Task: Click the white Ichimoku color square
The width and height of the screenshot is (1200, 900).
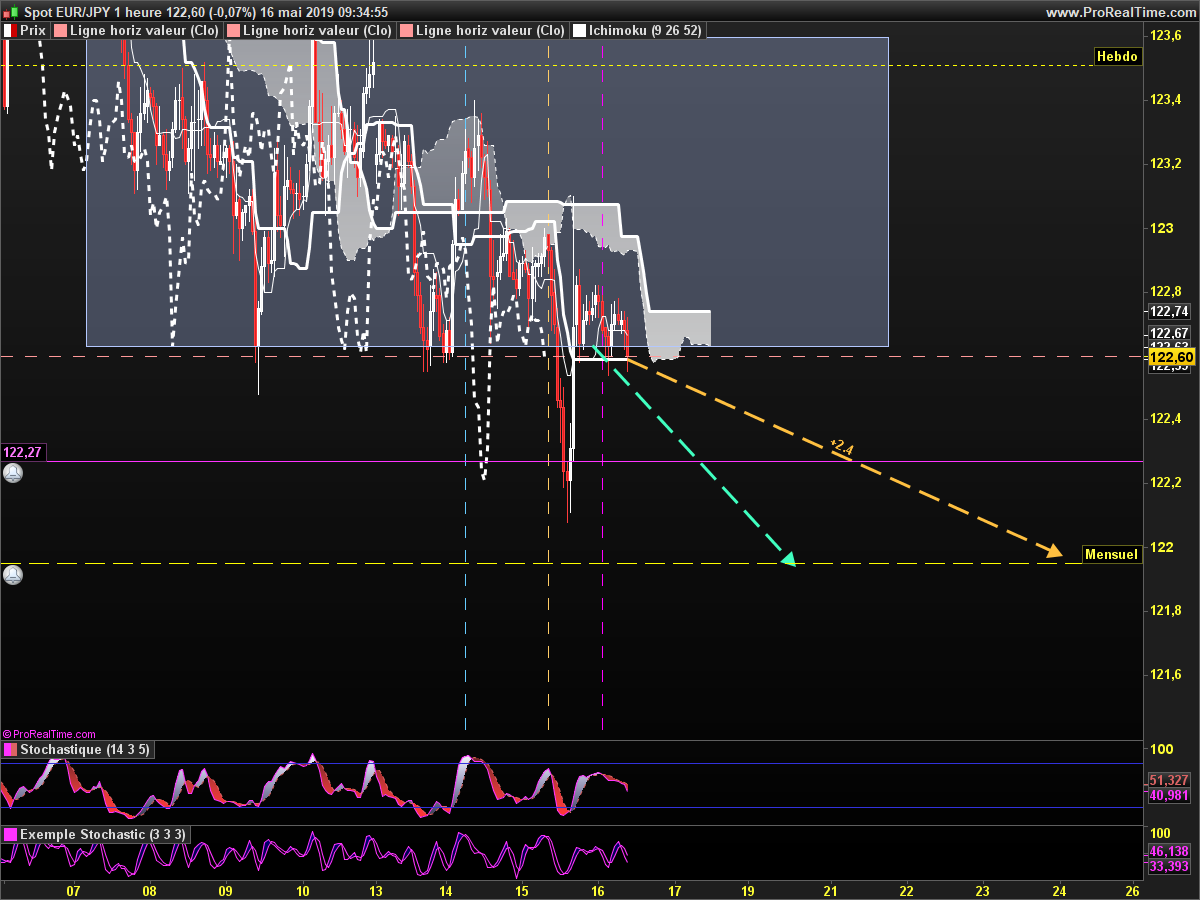Action: 579,31
